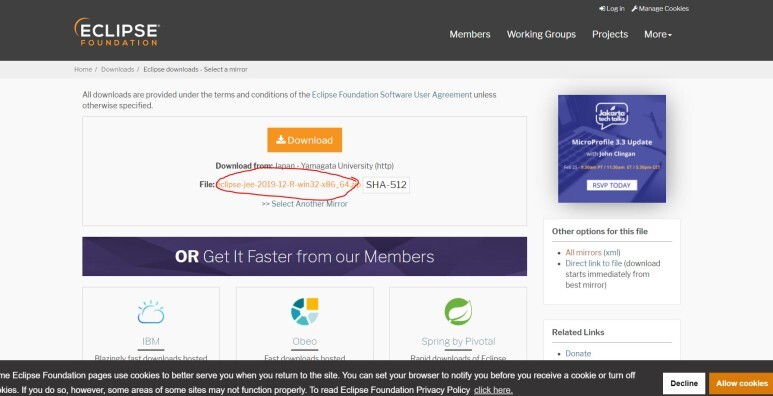Click the orange Download button
The image size is (773, 396).
pyautogui.click(x=305, y=140)
